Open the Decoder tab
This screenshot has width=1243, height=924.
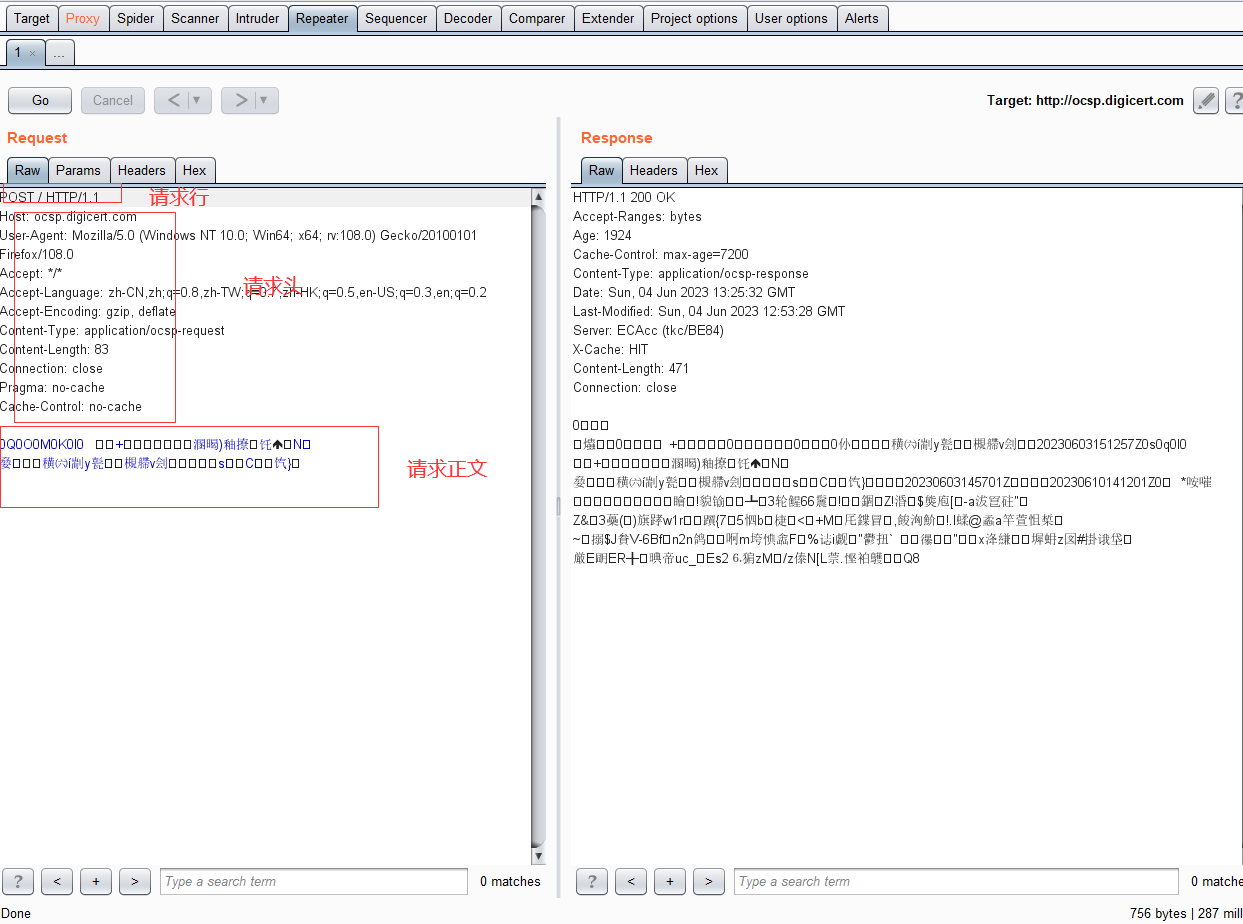468,18
